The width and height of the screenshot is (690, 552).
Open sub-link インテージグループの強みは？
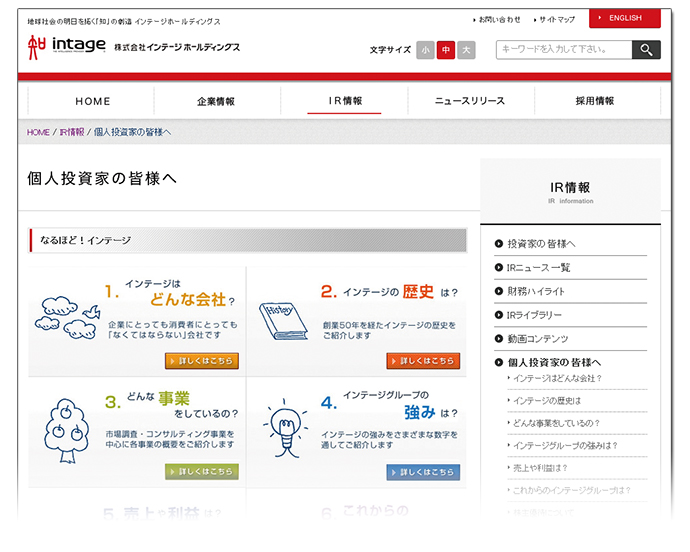(x=565, y=446)
